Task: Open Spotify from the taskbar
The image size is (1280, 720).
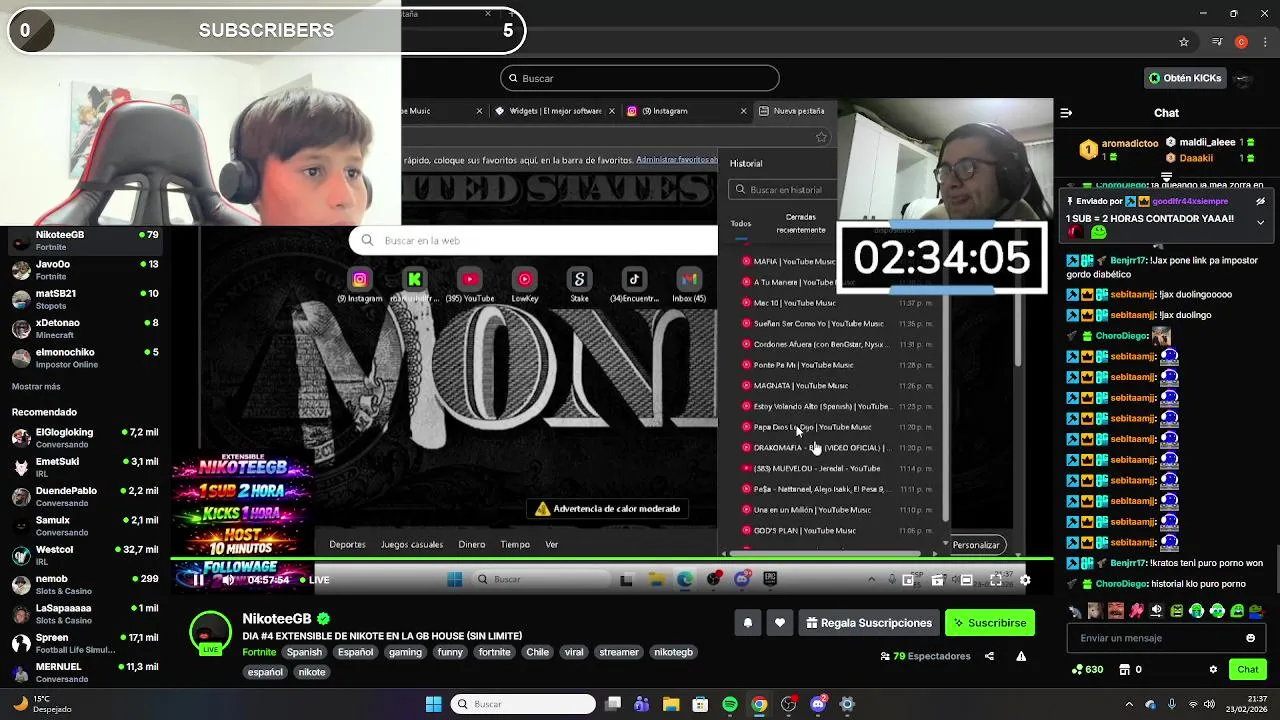Action: click(x=730, y=704)
